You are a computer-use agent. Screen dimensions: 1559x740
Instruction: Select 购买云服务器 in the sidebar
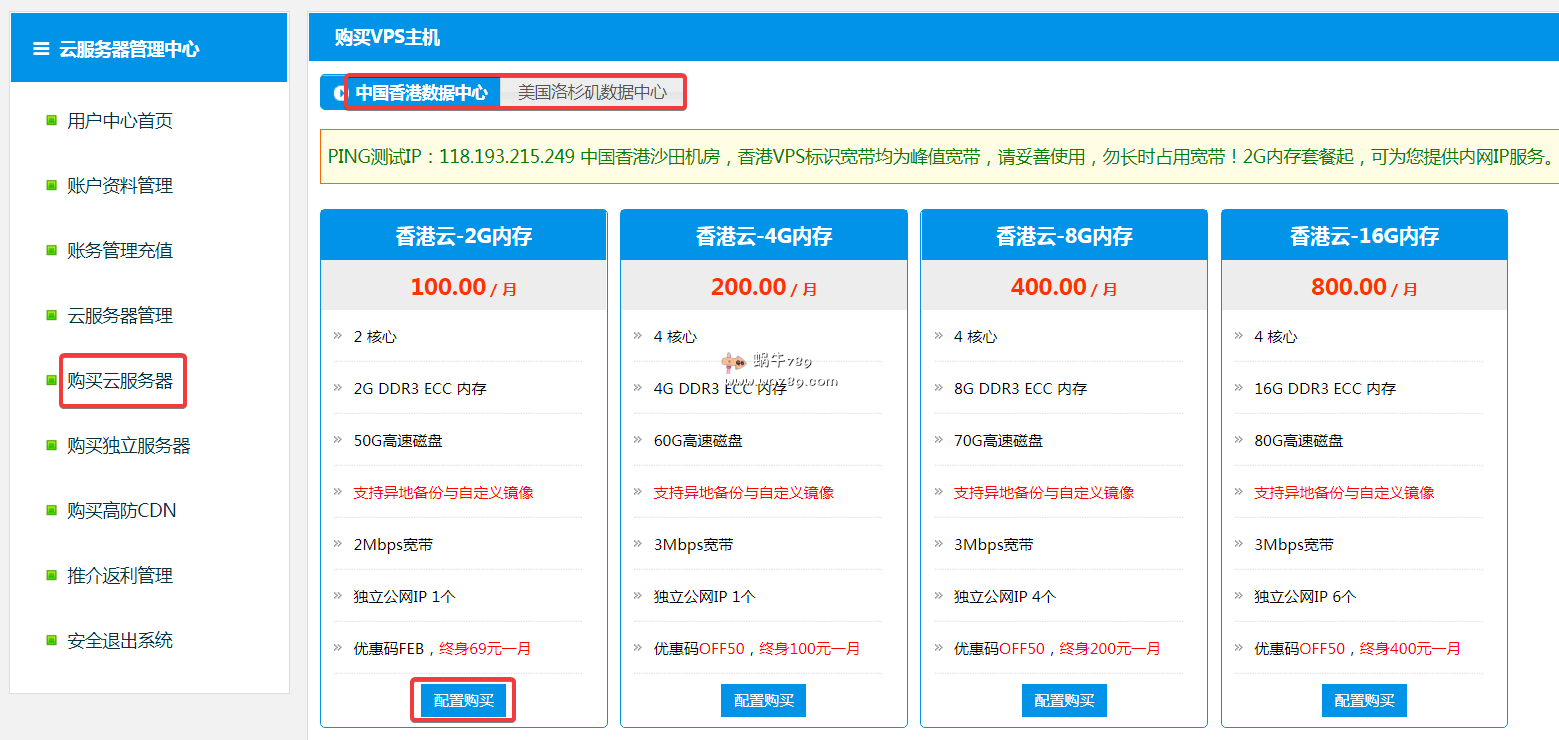click(120, 381)
